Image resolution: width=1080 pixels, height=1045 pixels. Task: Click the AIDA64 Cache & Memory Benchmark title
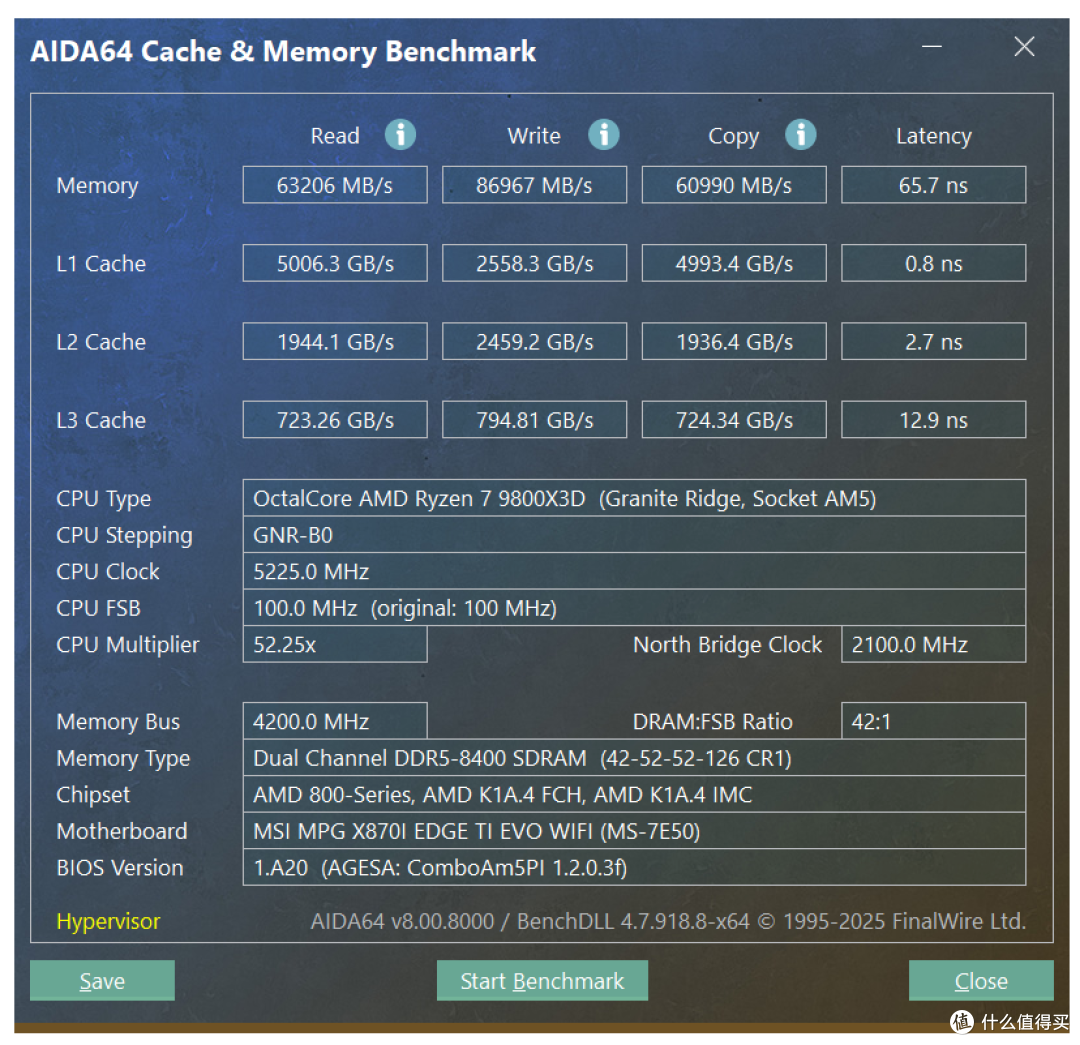tap(283, 52)
